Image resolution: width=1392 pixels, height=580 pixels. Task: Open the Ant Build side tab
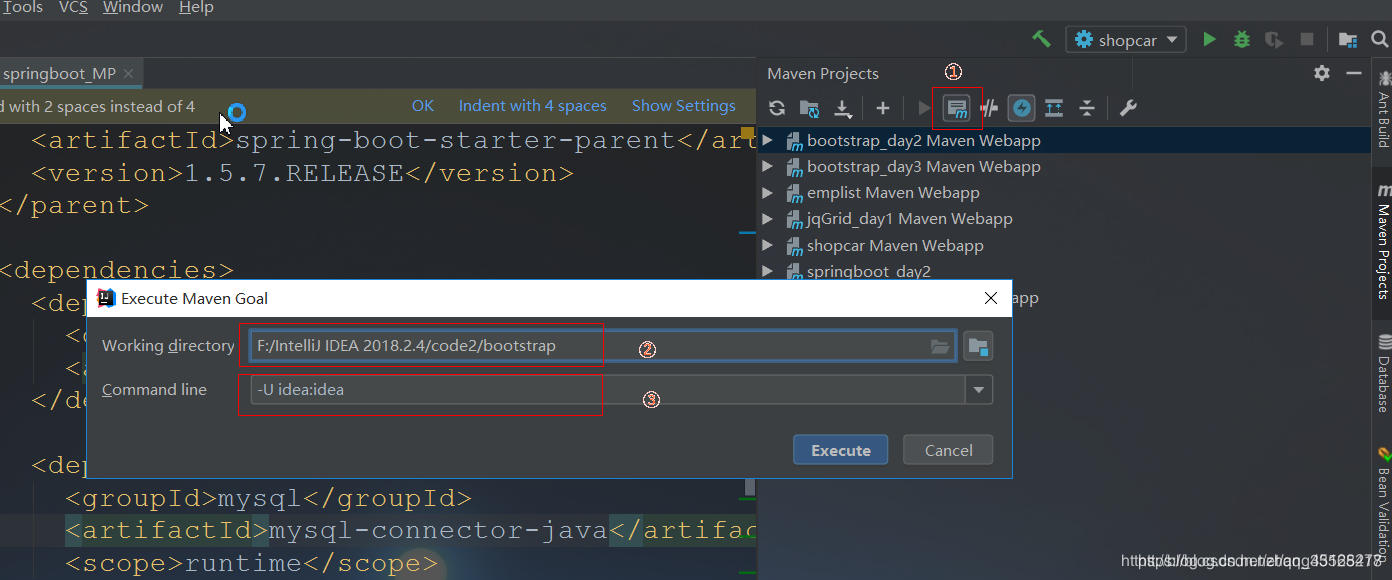click(1382, 109)
